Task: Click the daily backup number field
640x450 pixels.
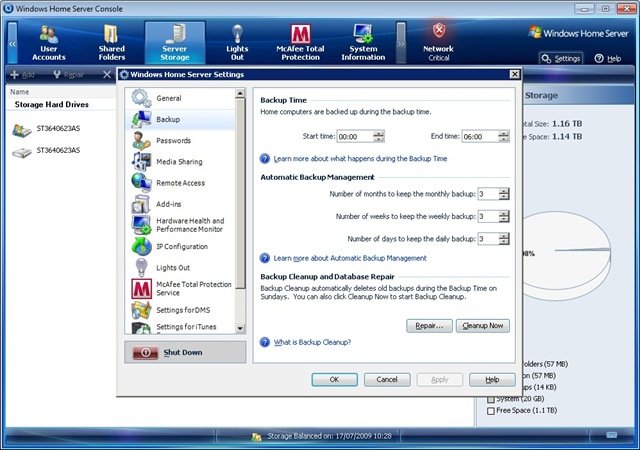Action: pos(488,239)
